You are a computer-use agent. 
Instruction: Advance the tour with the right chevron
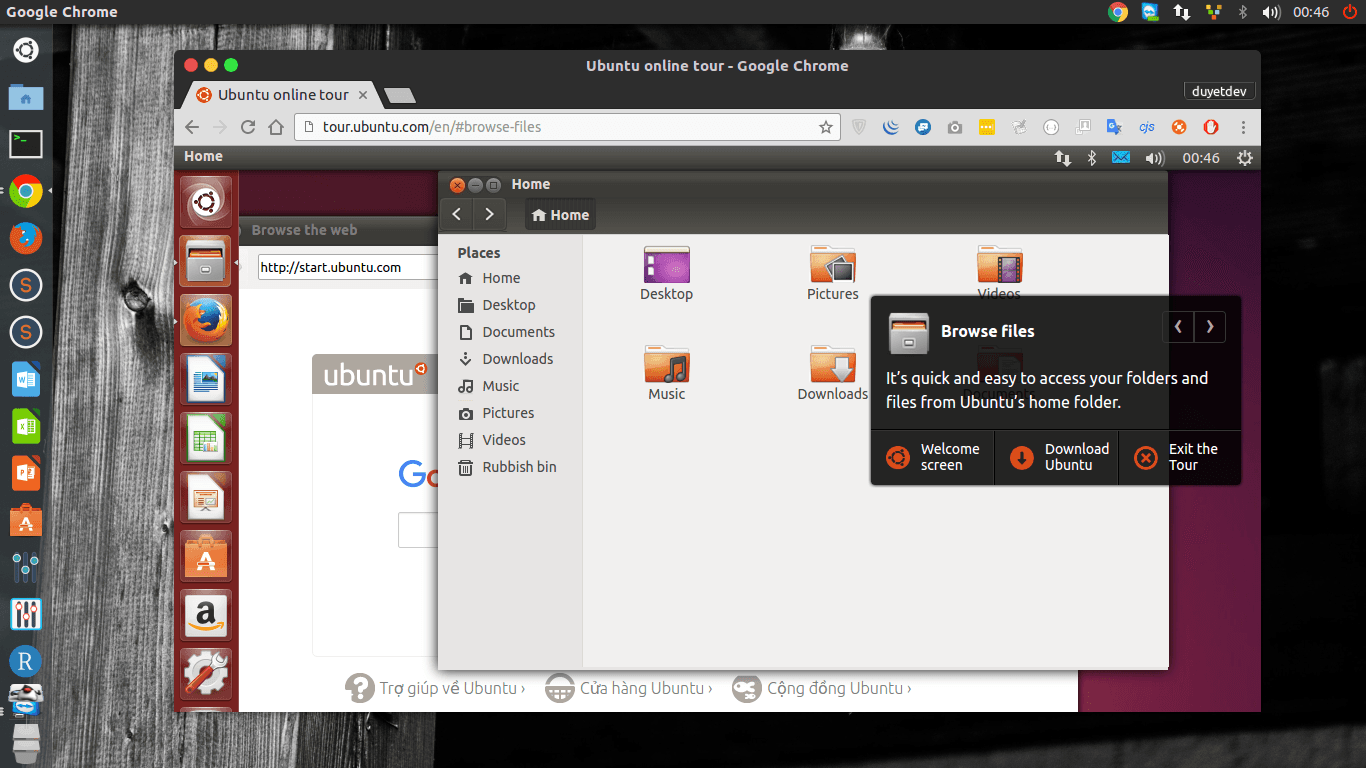[x=1209, y=327]
